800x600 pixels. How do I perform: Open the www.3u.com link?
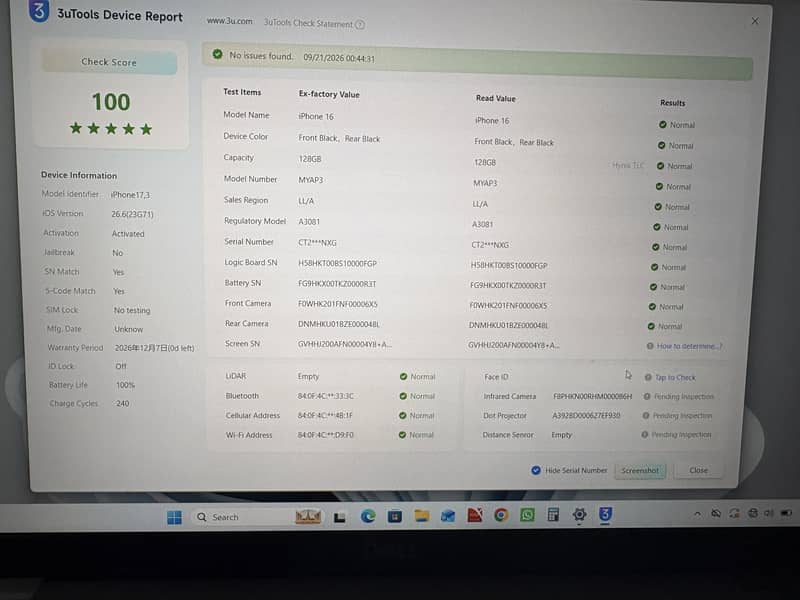coord(230,21)
